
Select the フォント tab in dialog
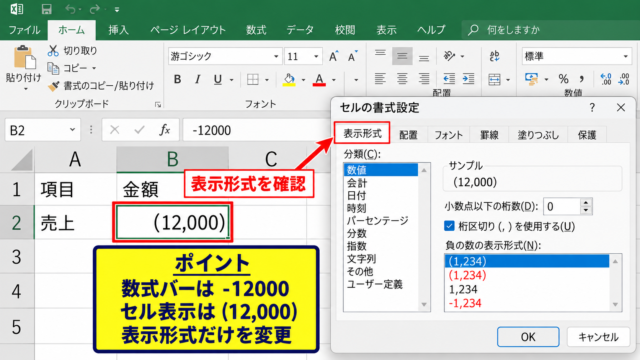point(448,135)
